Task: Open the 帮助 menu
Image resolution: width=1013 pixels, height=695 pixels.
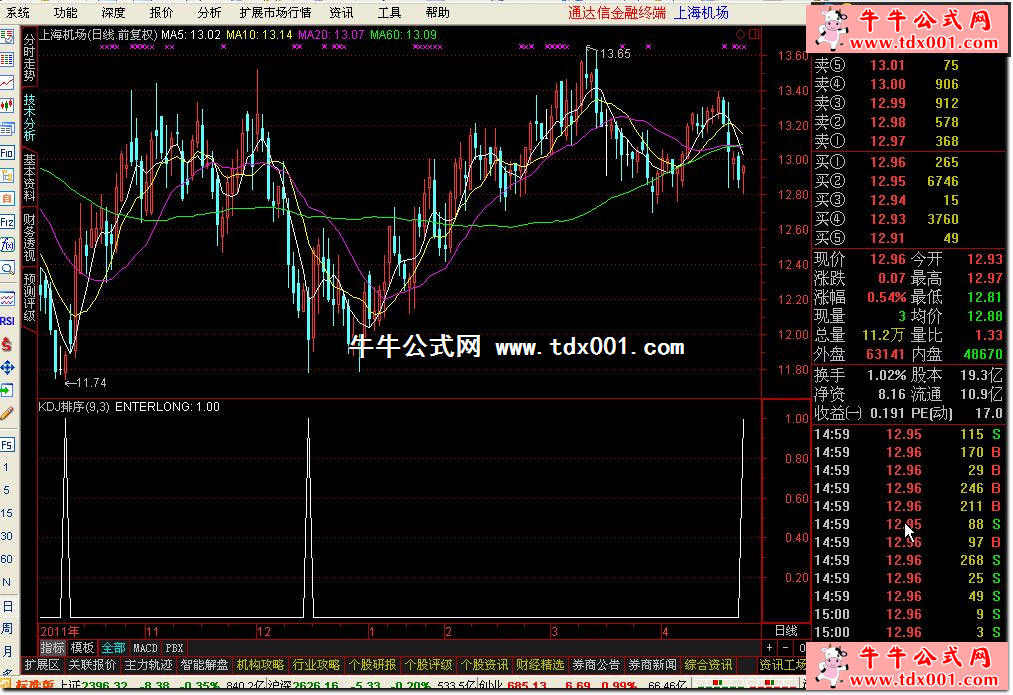Action: pyautogui.click(x=437, y=13)
